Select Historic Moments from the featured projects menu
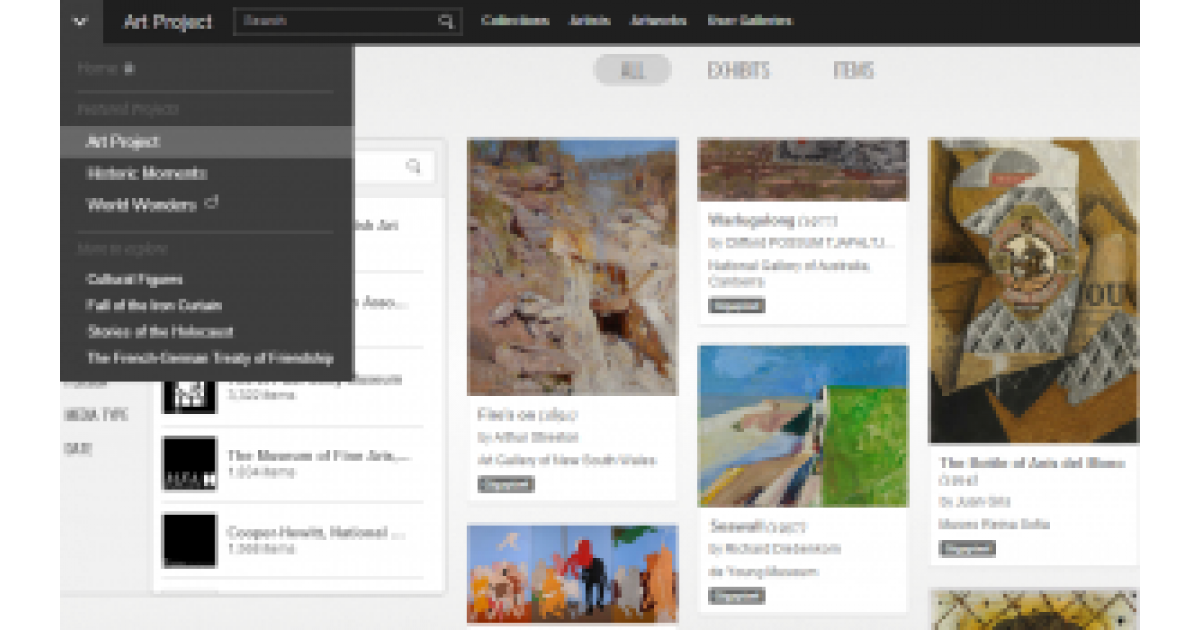Image resolution: width=1200 pixels, height=630 pixels. coord(146,173)
